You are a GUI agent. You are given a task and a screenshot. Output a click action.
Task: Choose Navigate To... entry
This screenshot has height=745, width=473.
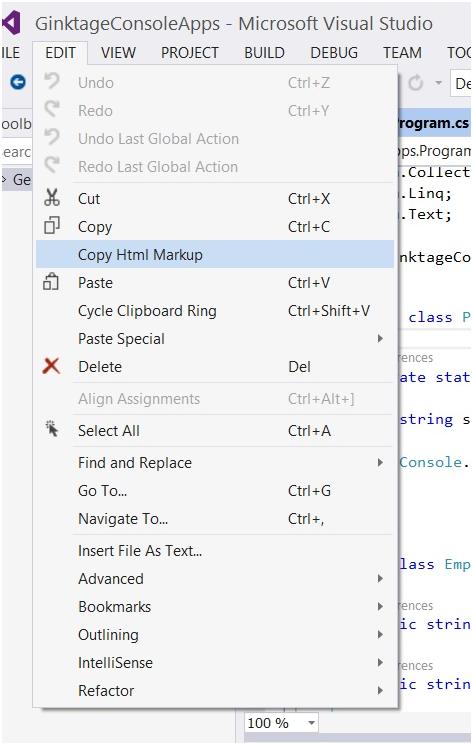(x=215, y=518)
